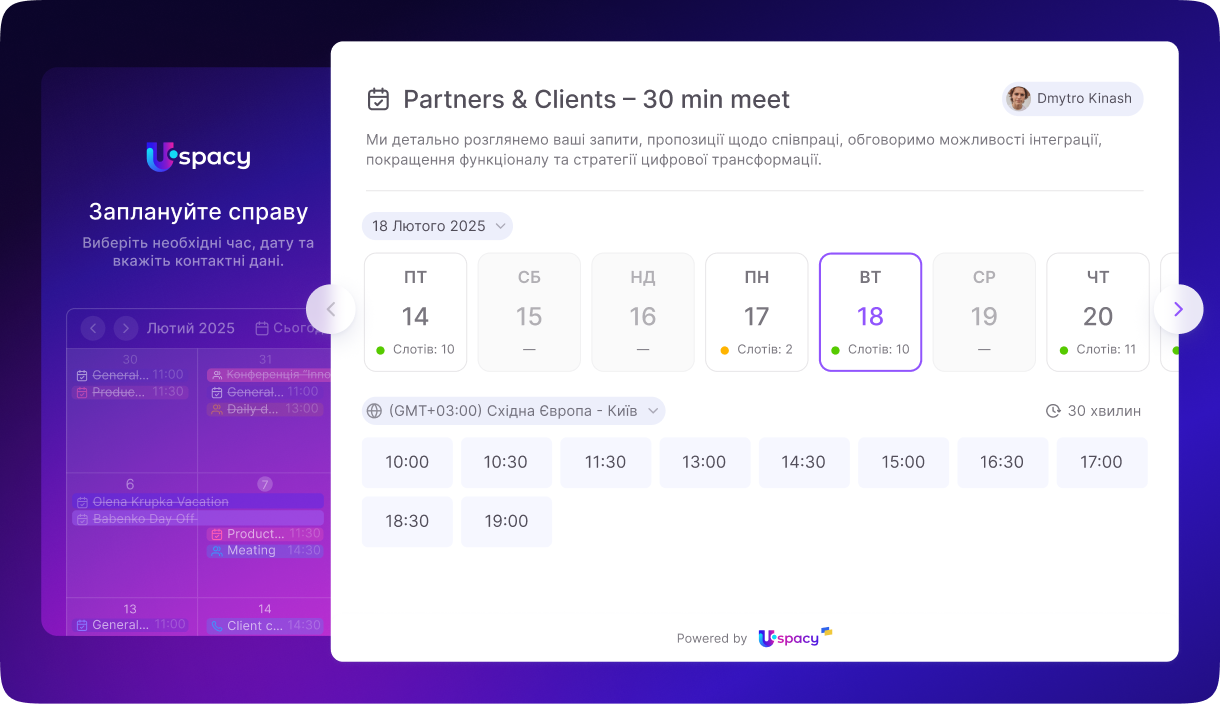The image size is (1220, 704).
Task: Pick the 19:00 time slot
Action: [506, 521]
